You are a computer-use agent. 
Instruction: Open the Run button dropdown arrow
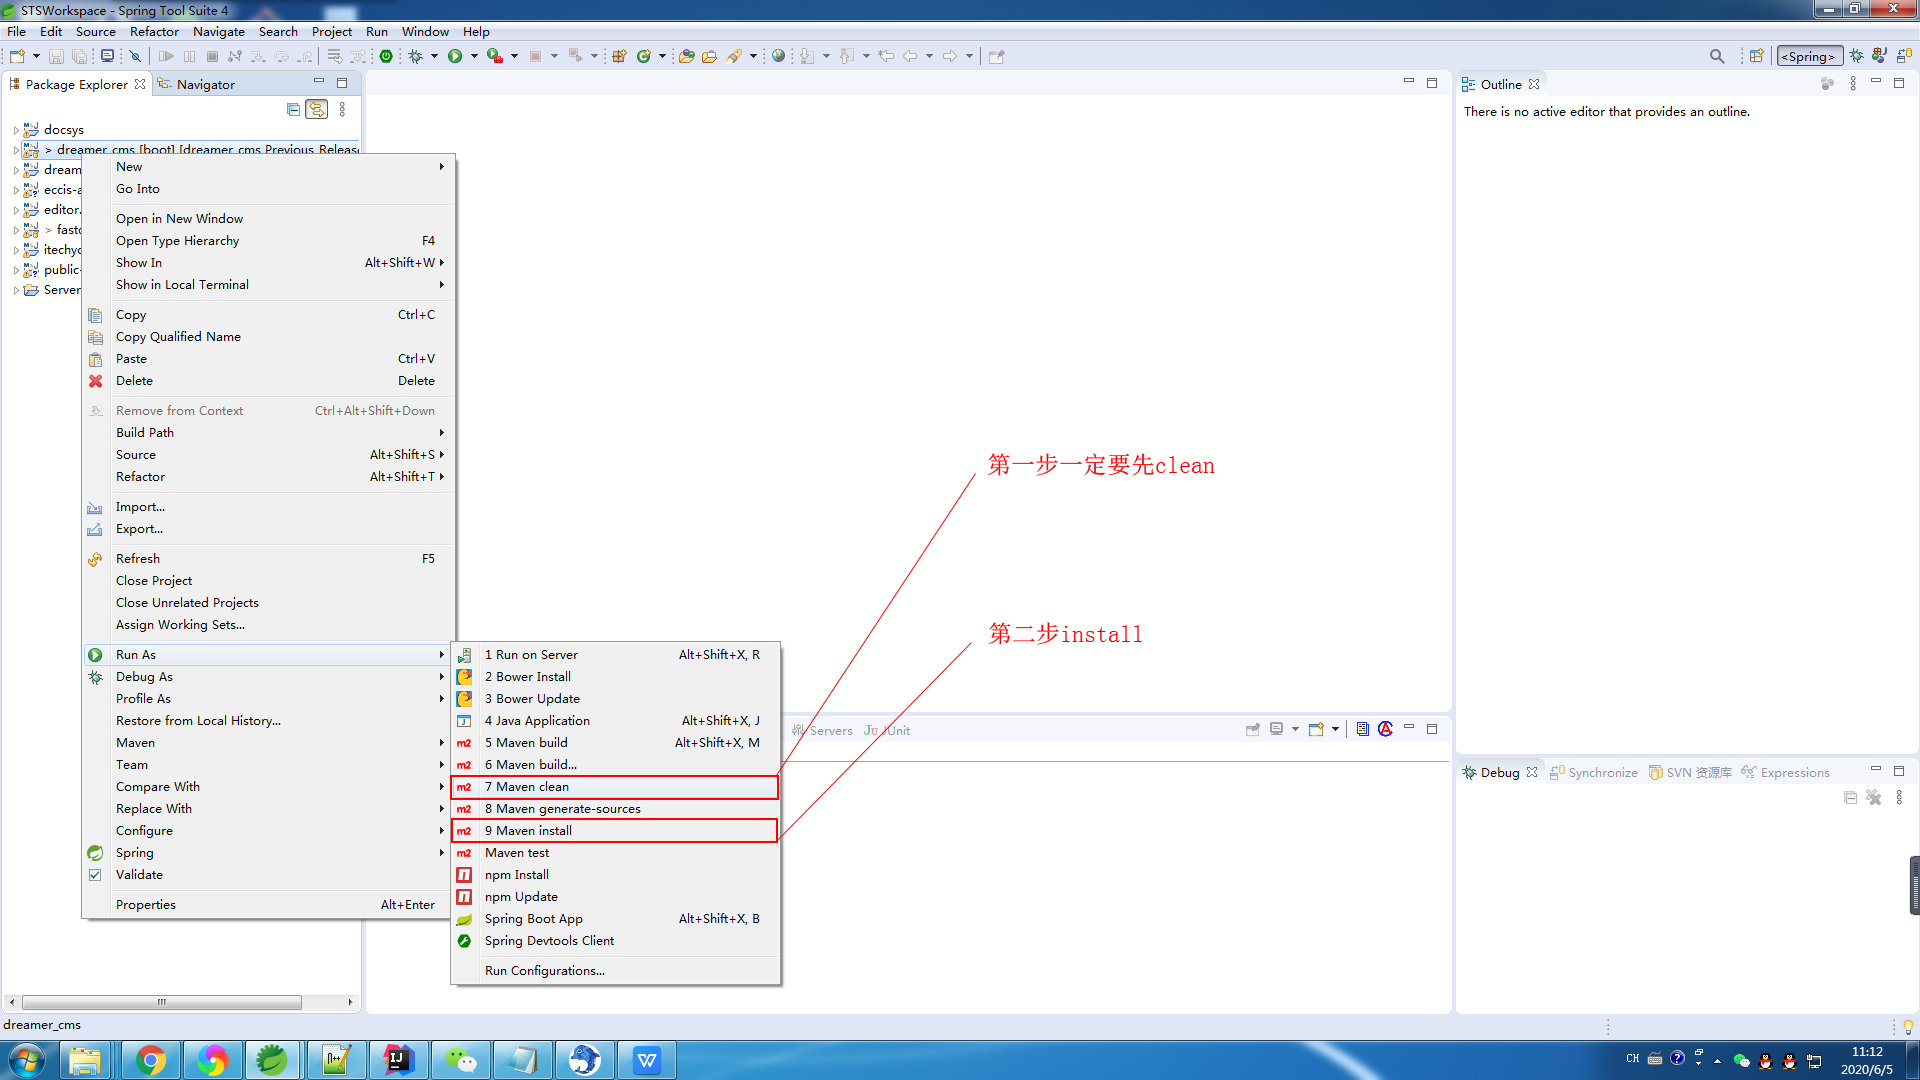pyautogui.click(x=474, y=56)
